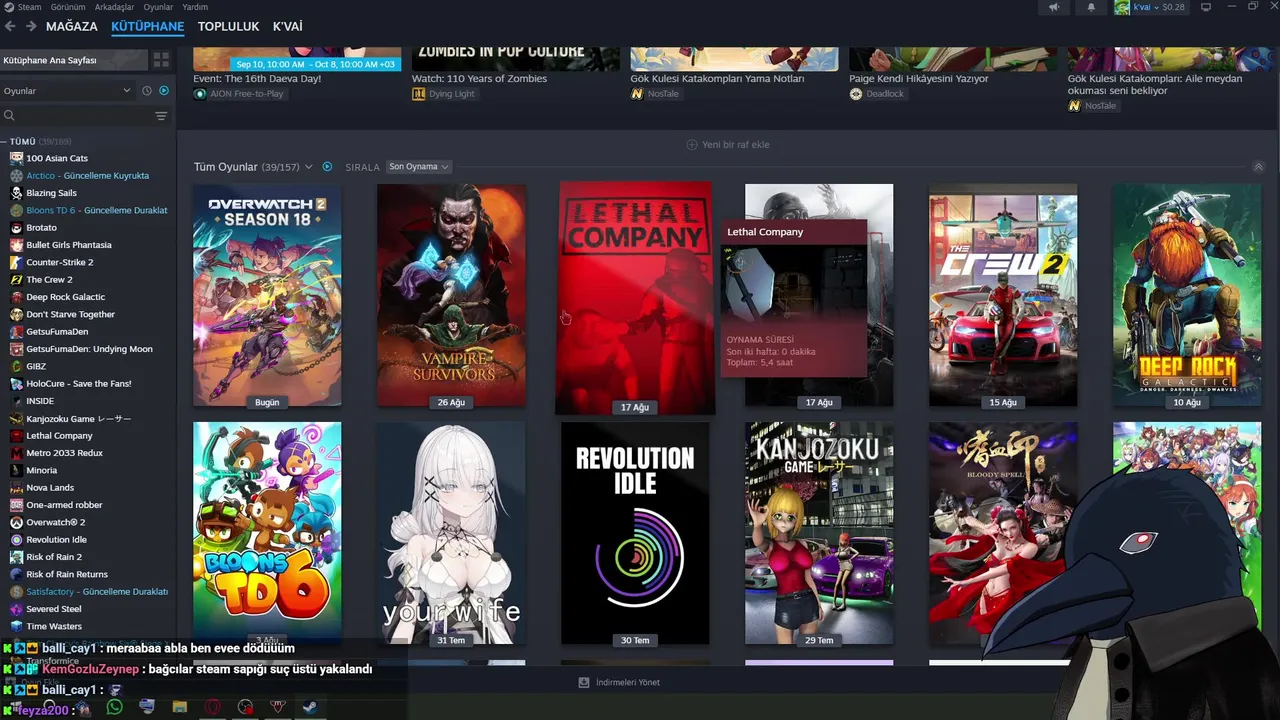Expand the Tüm Oyunlar shelf chevron

309,167
